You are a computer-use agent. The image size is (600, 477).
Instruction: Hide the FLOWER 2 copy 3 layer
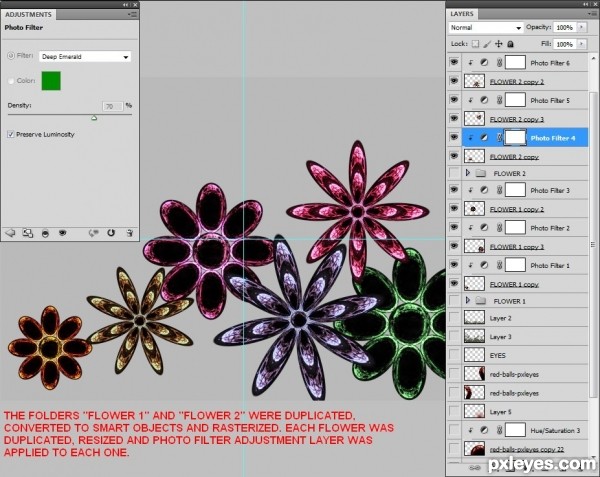point(454,118)
